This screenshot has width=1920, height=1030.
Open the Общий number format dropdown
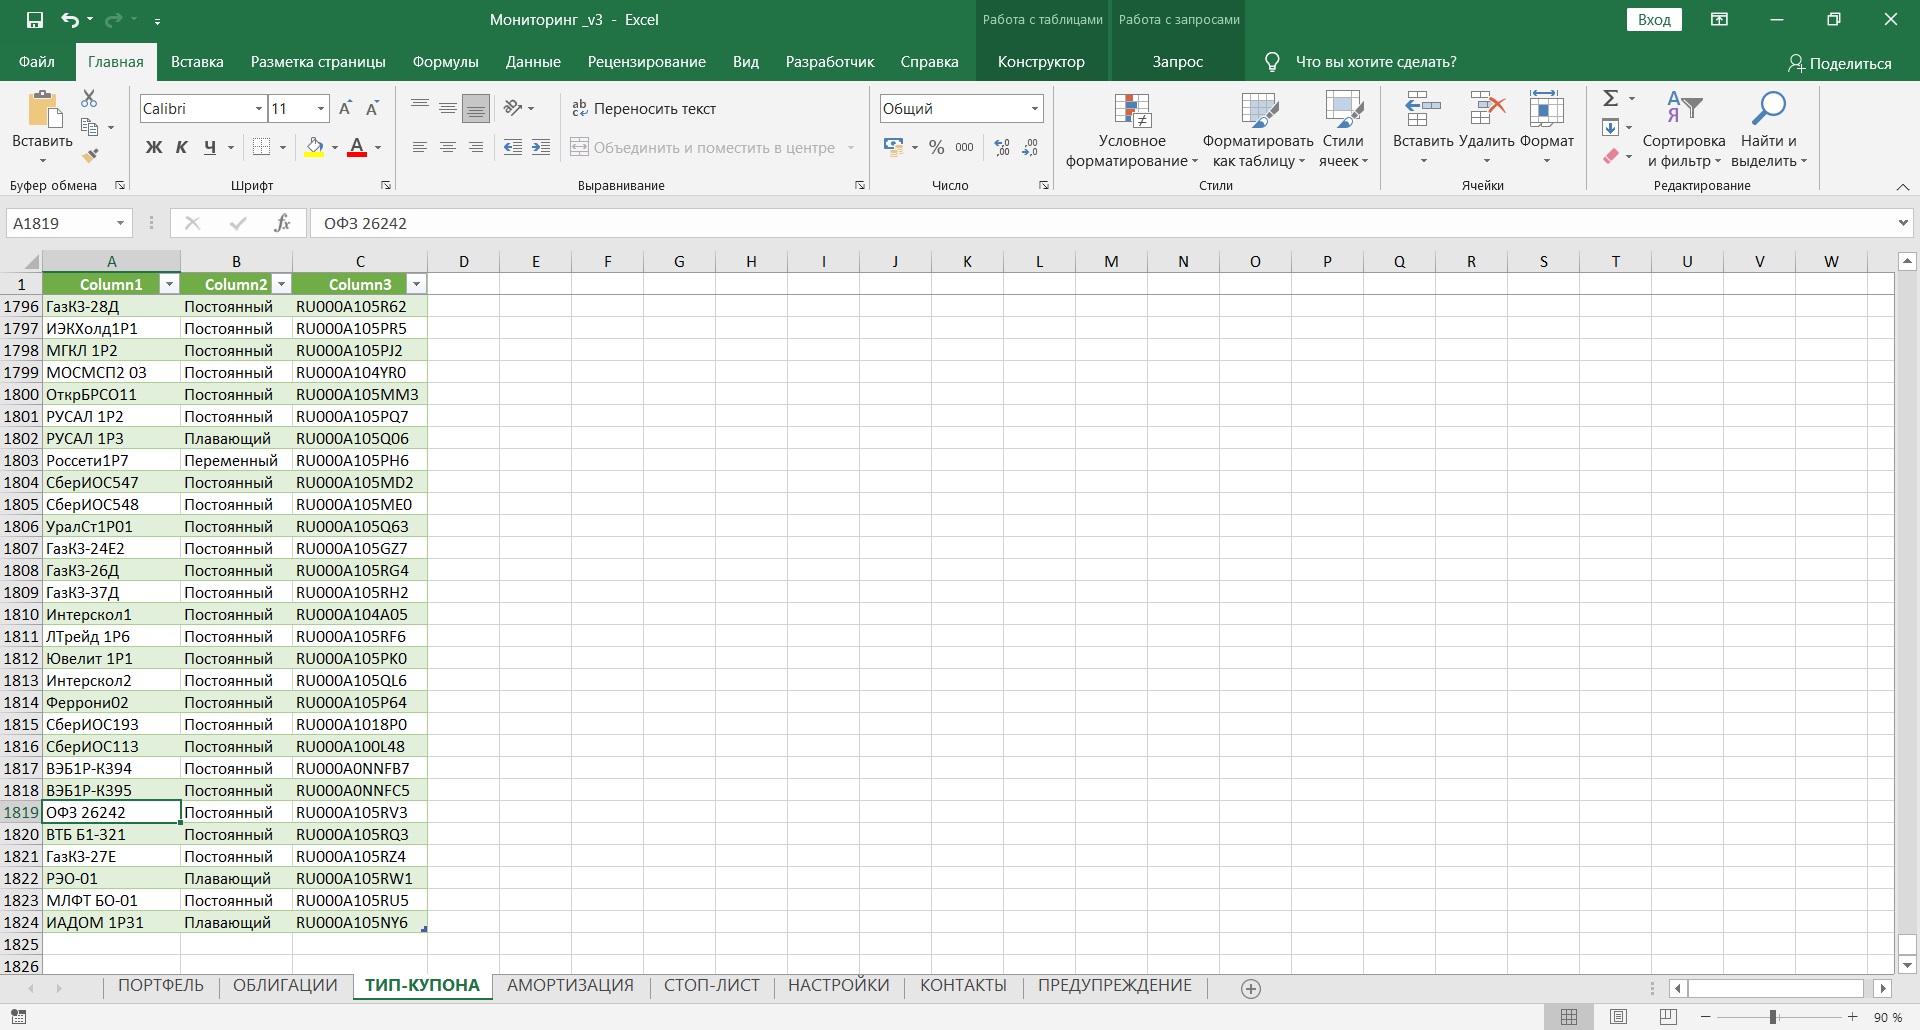[x=1034, y=108]
